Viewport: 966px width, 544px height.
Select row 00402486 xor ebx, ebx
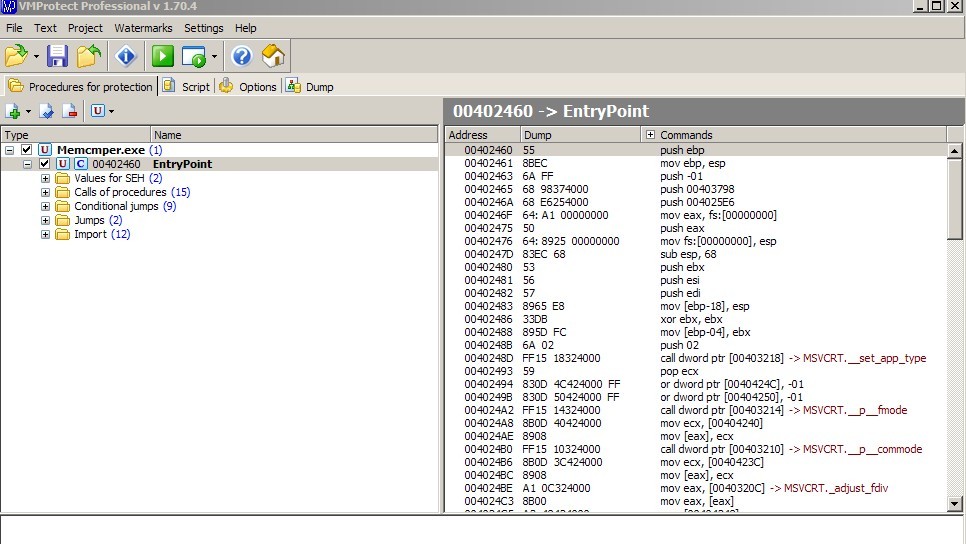[696, 319]
